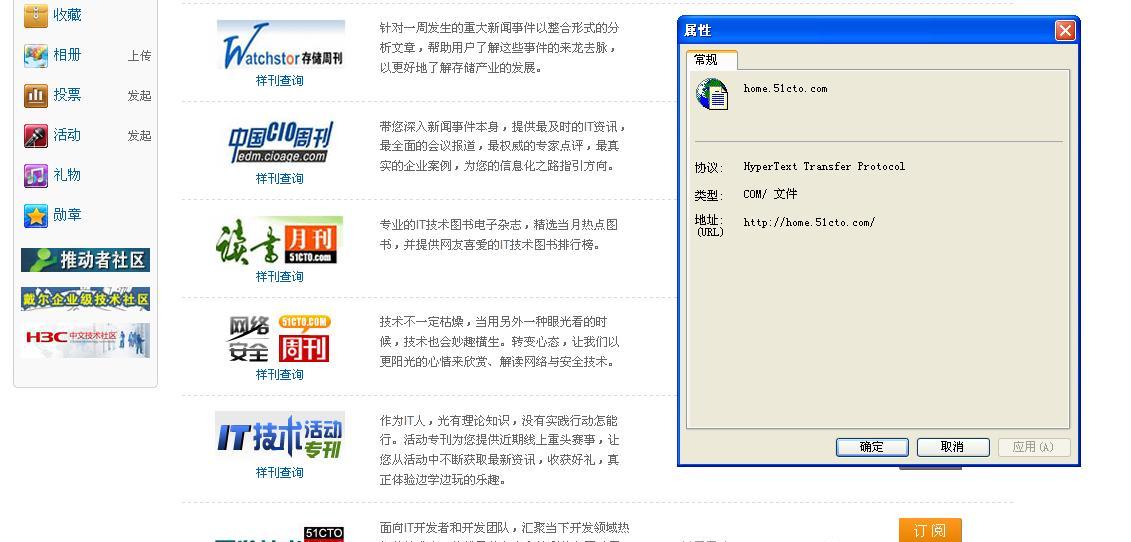1131x542 pixels.
Task: Close the 属性 dialog with red X
Action: 1065,30
